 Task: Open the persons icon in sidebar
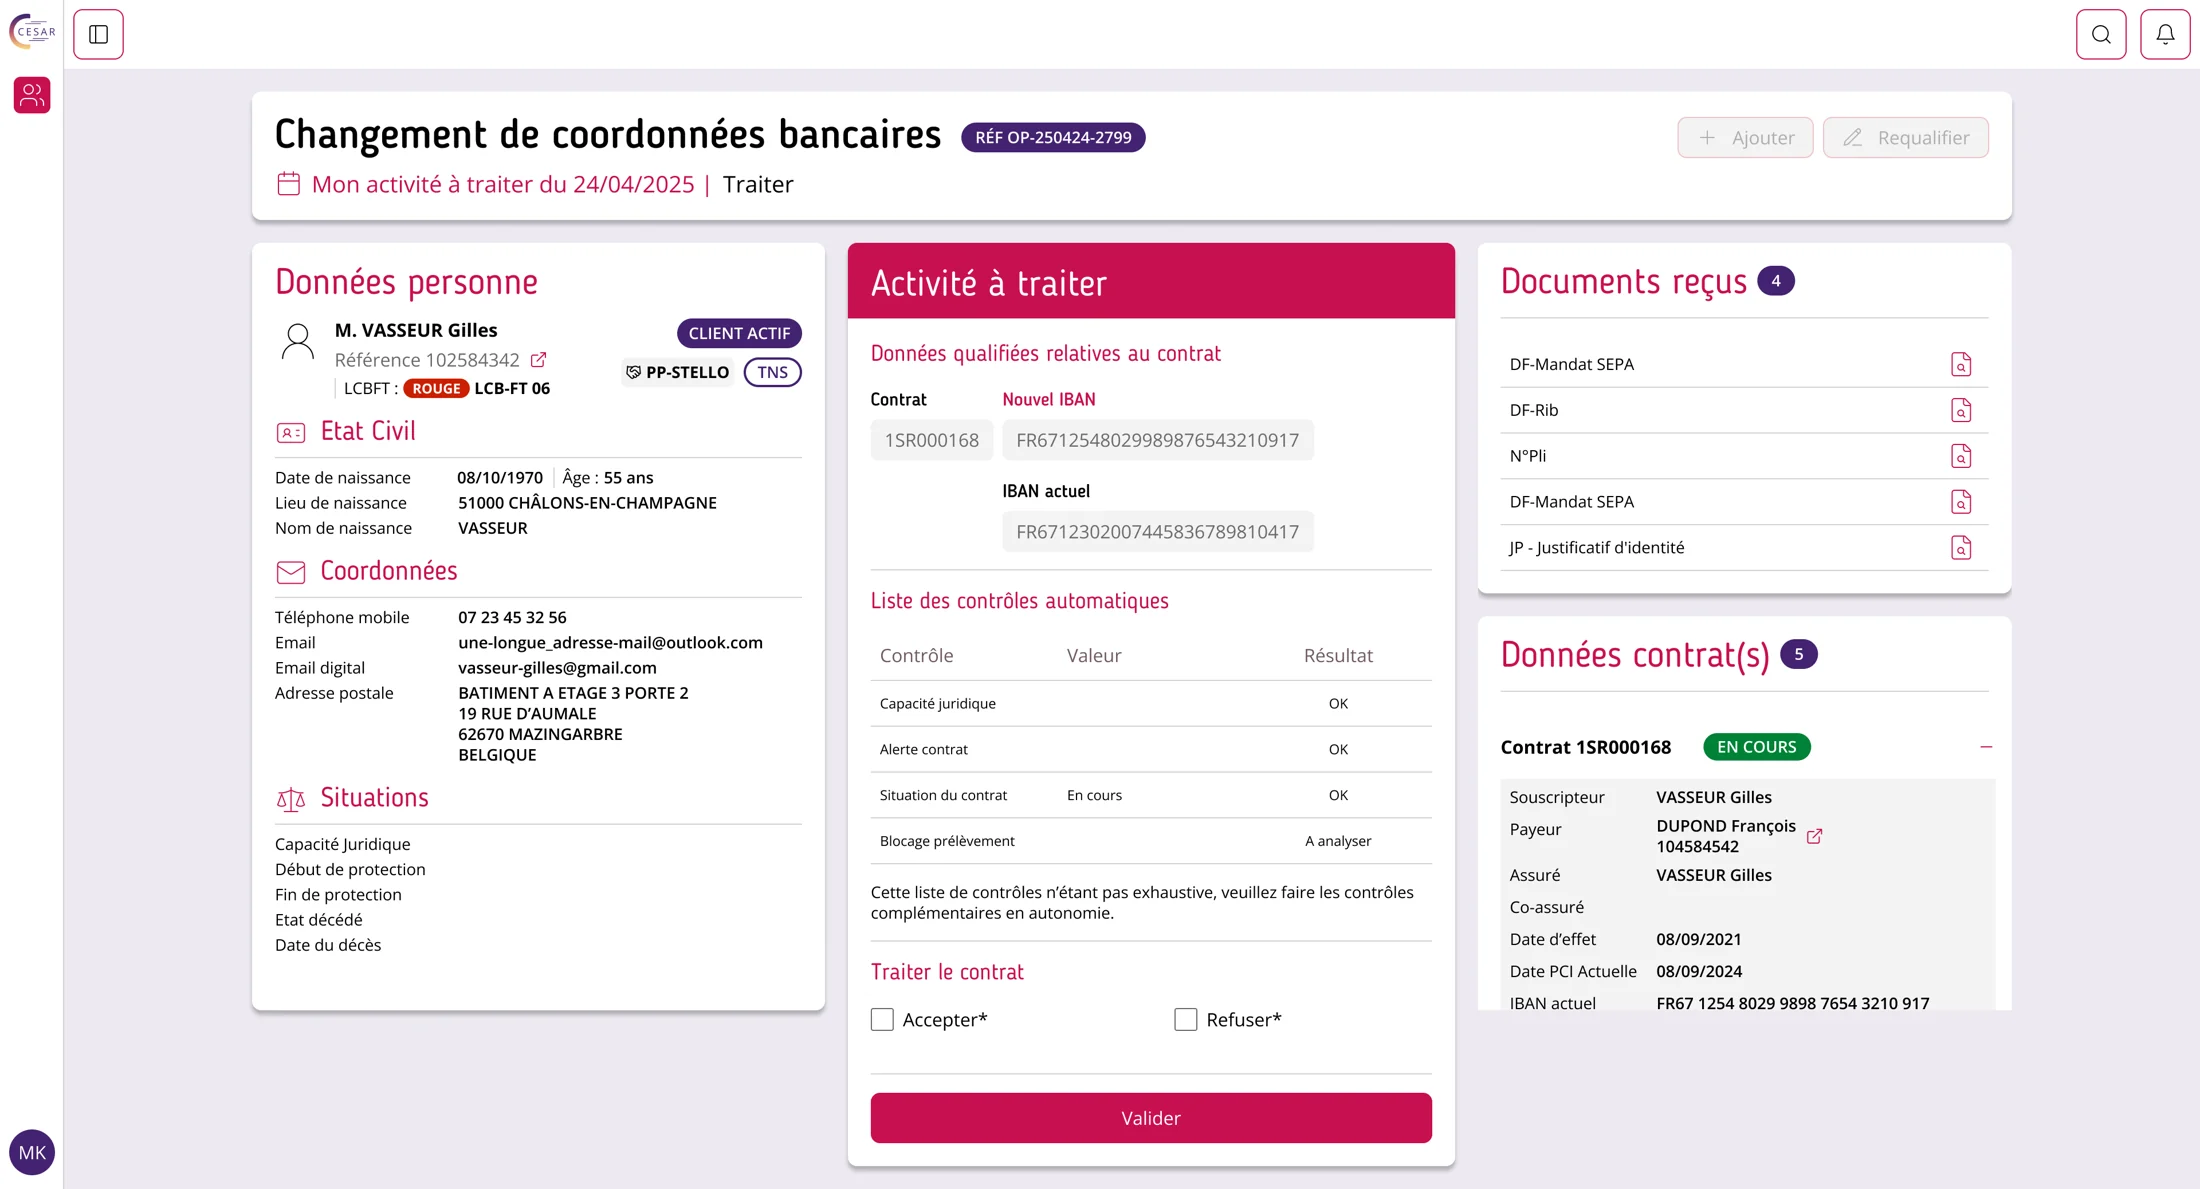[32, 95]
